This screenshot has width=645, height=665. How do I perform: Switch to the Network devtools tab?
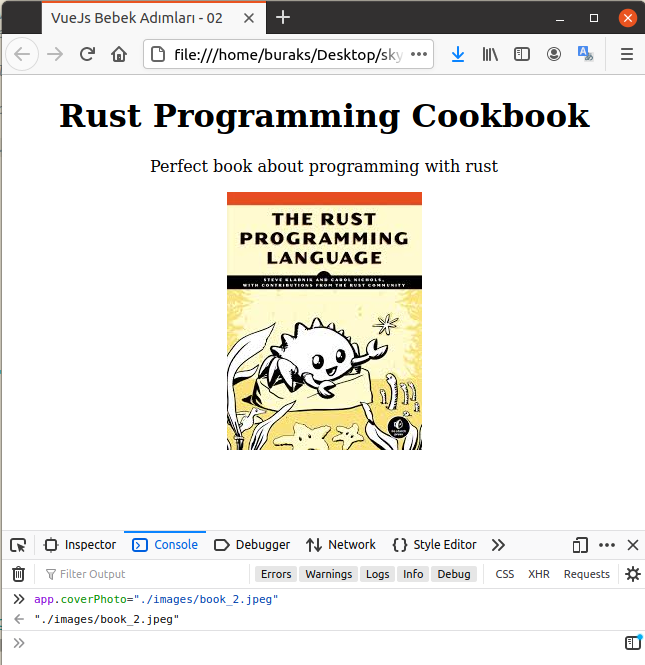341,545
